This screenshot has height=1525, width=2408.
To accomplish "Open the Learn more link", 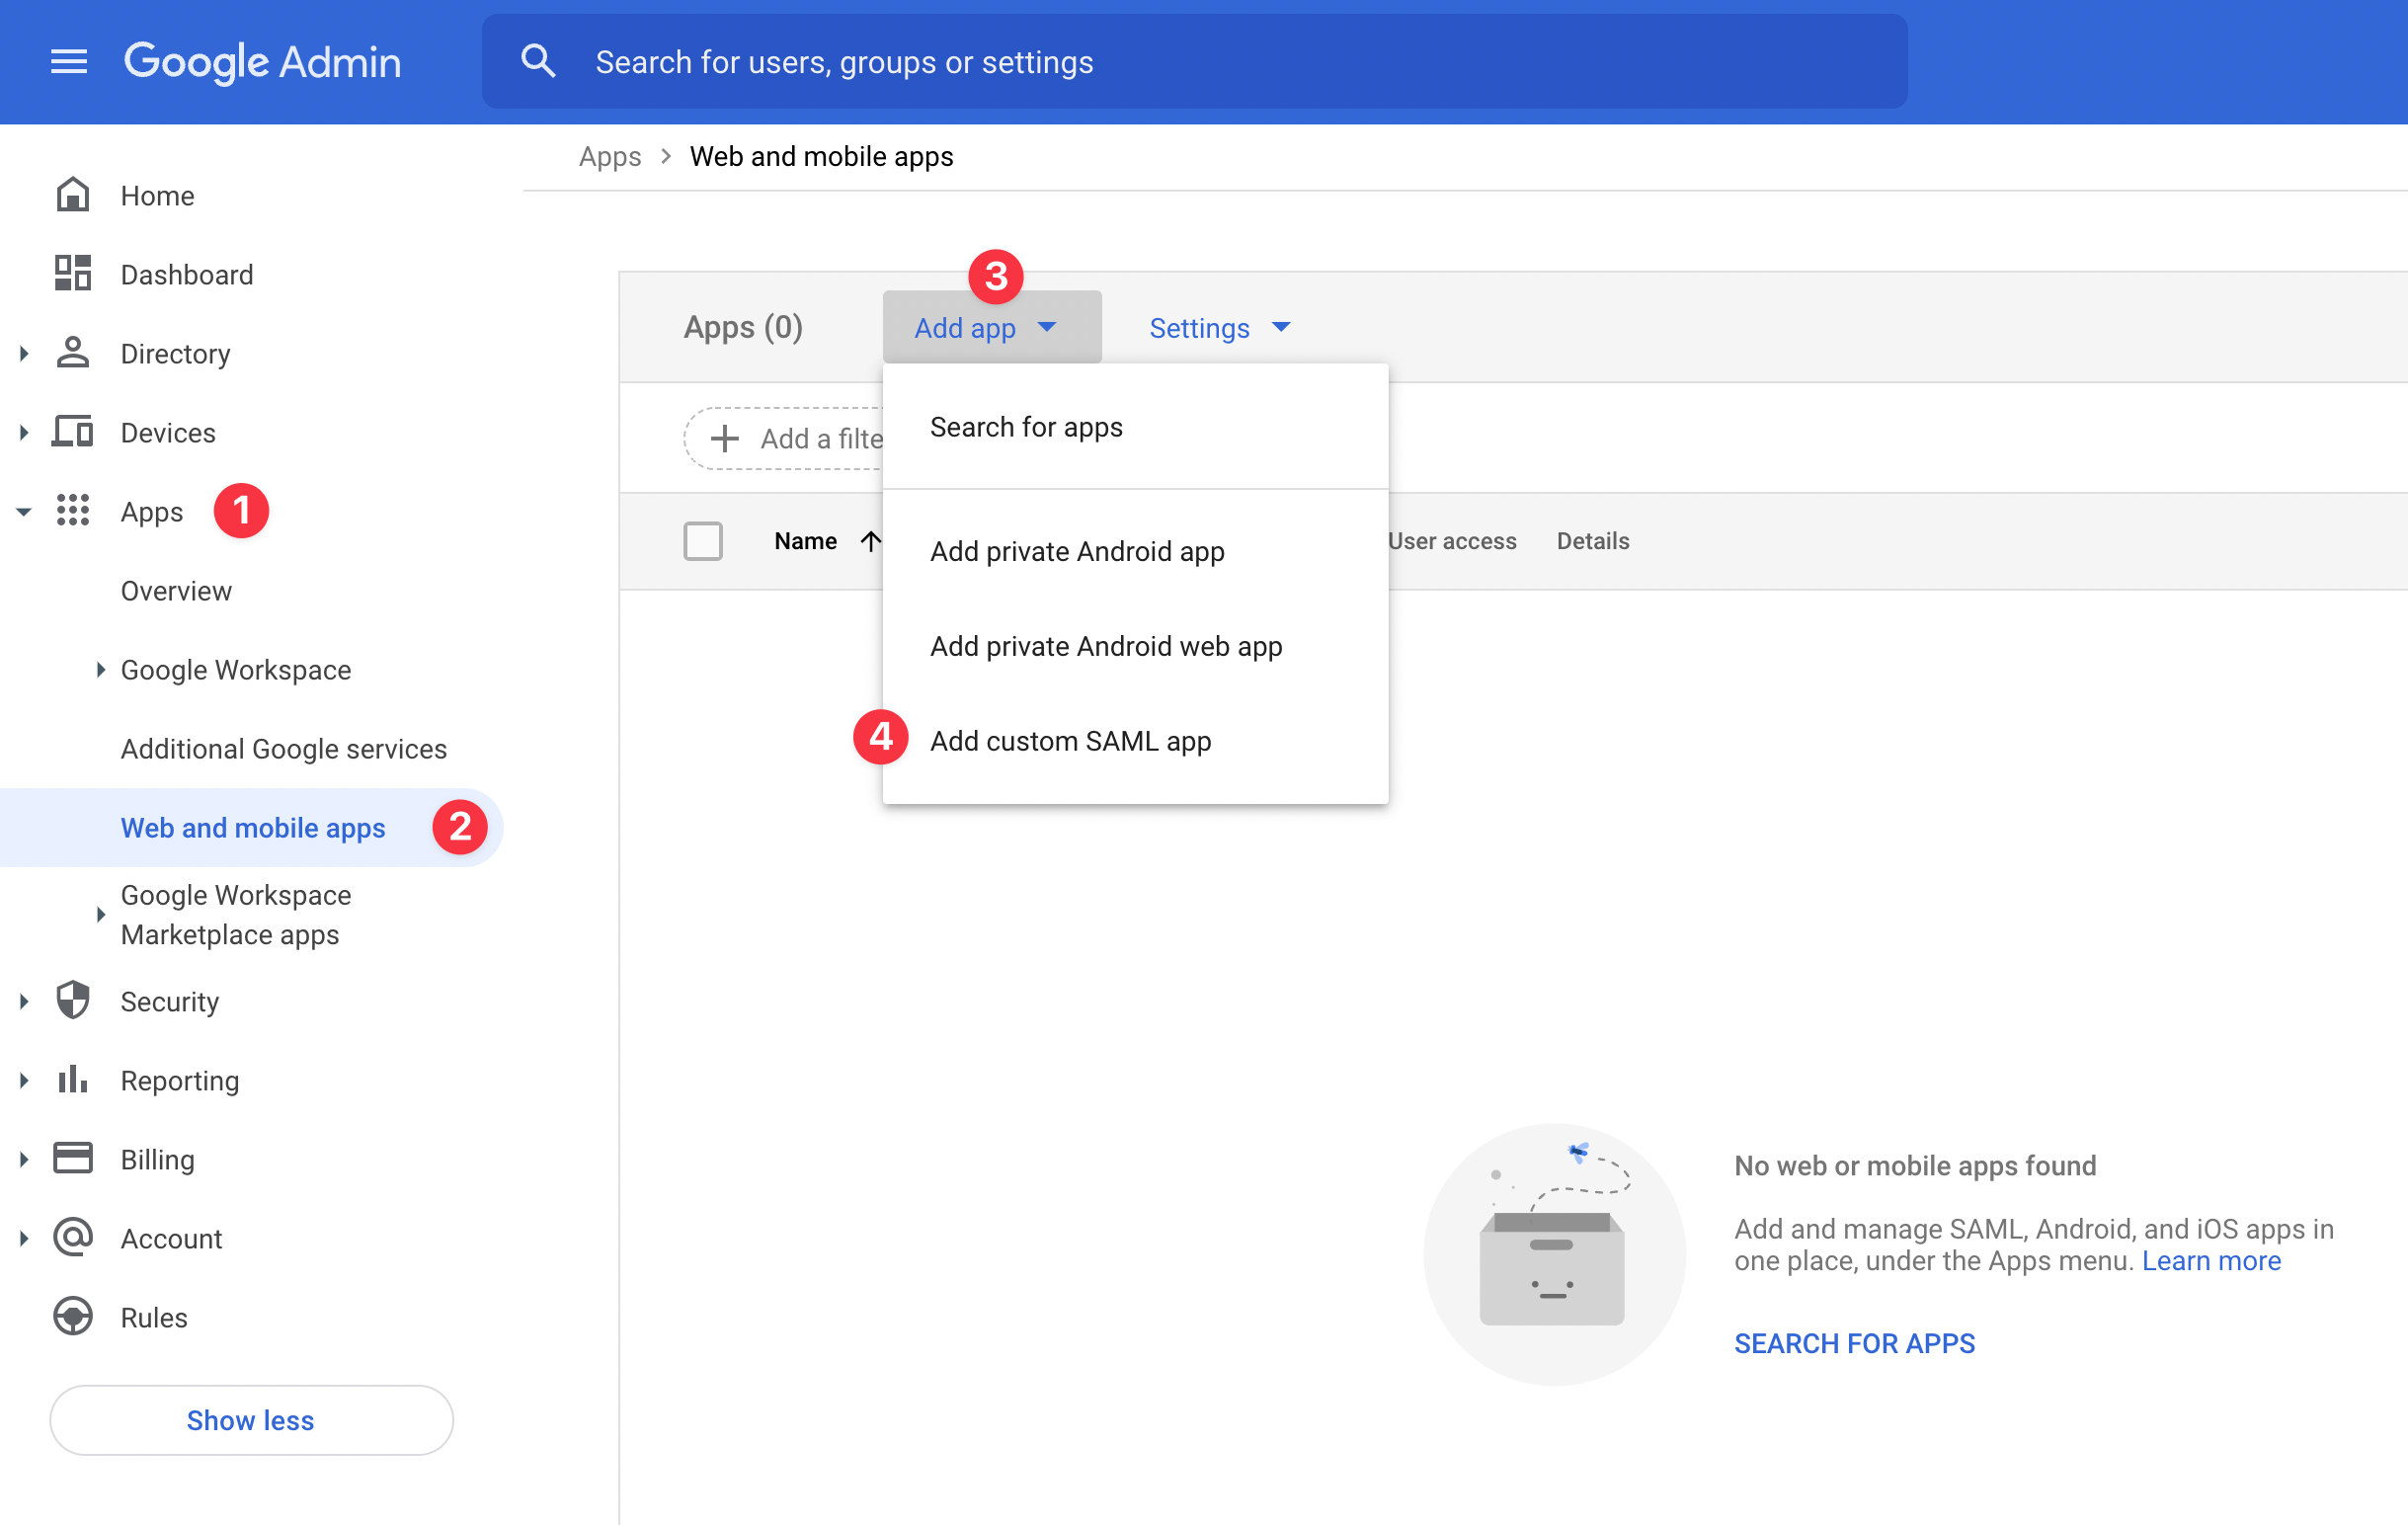I will click(2211, 1260).
